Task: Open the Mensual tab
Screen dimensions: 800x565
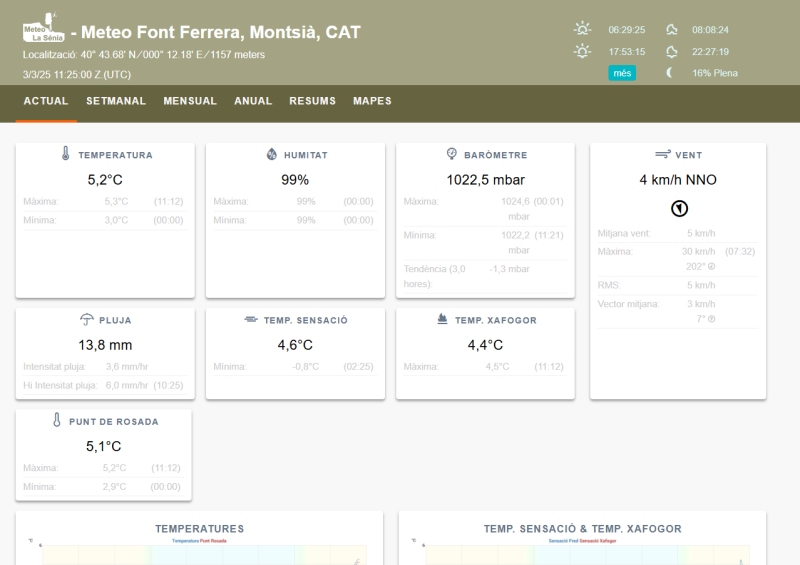Action: pyautogui.click(x=190, y=101)
